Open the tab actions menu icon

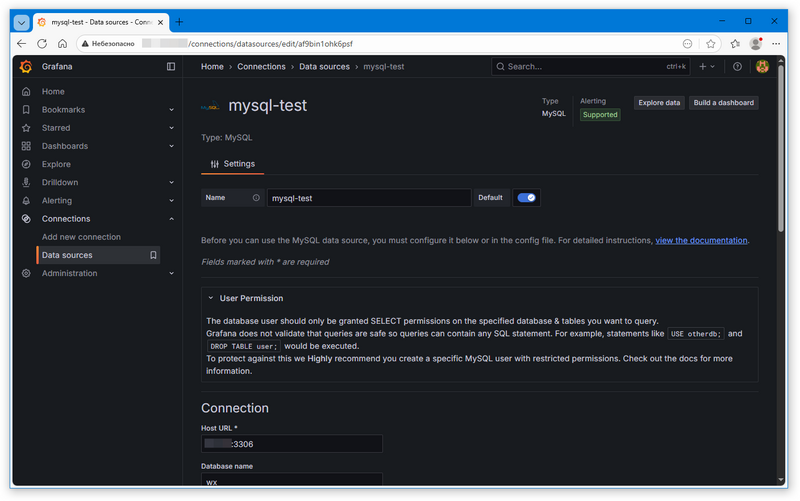point(21,22)
